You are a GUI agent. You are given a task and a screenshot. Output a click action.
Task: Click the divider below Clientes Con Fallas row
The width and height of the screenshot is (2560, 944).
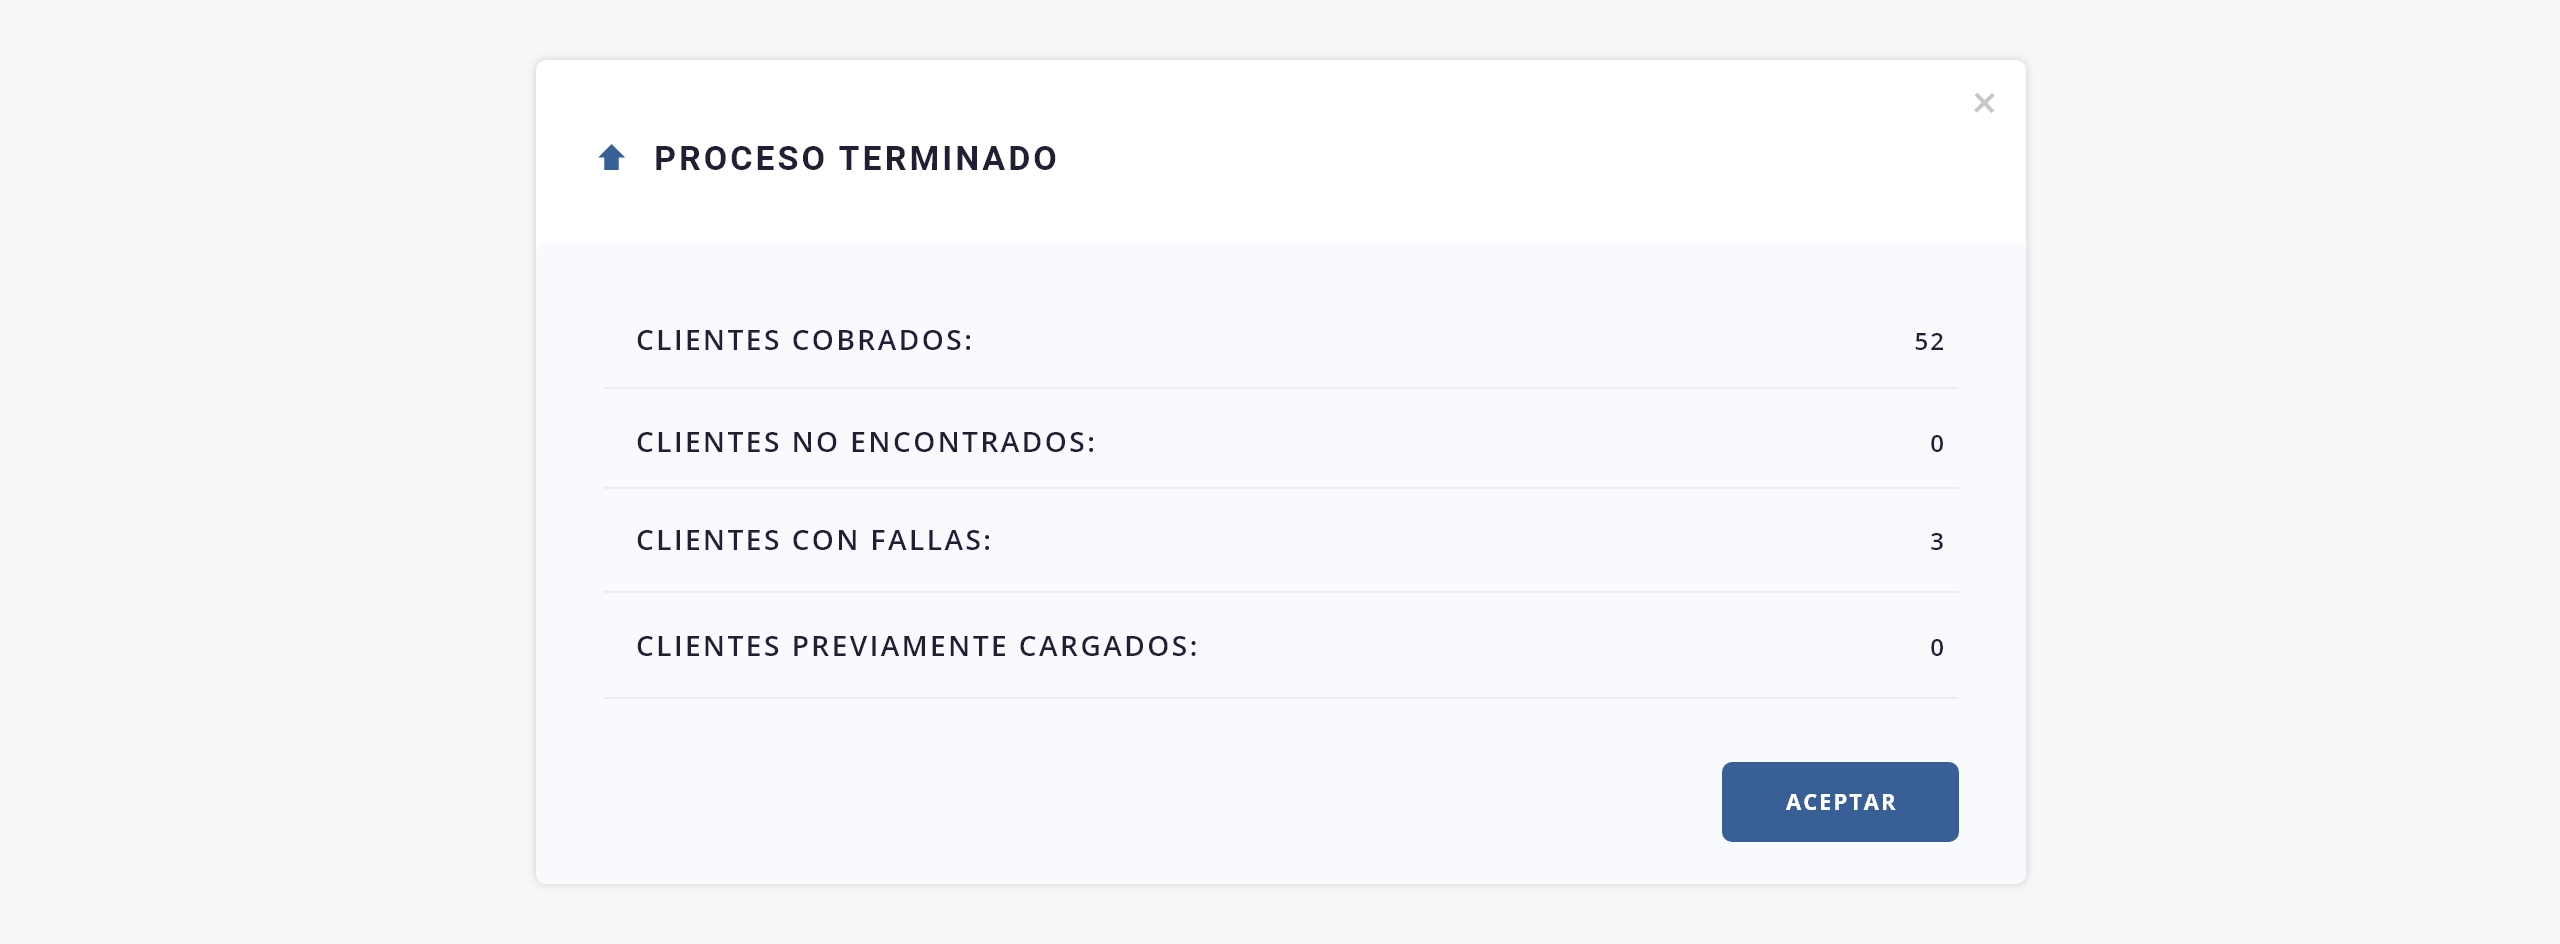coord(1281,592)
